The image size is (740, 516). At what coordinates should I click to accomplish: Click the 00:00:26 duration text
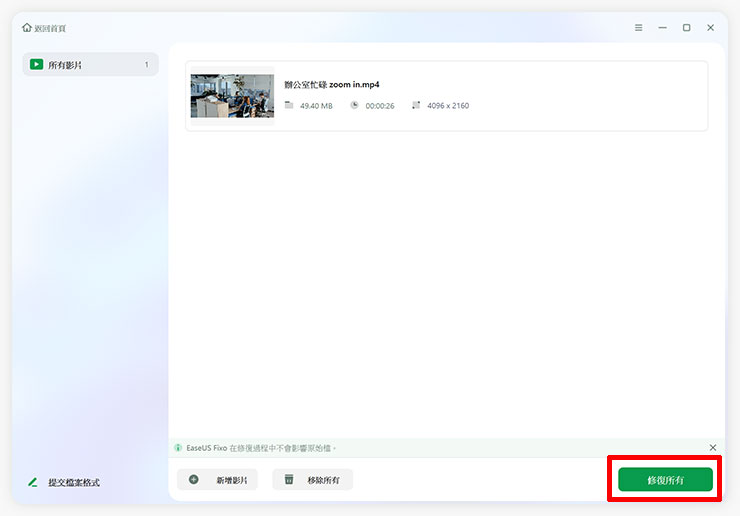tap(380, 106)
